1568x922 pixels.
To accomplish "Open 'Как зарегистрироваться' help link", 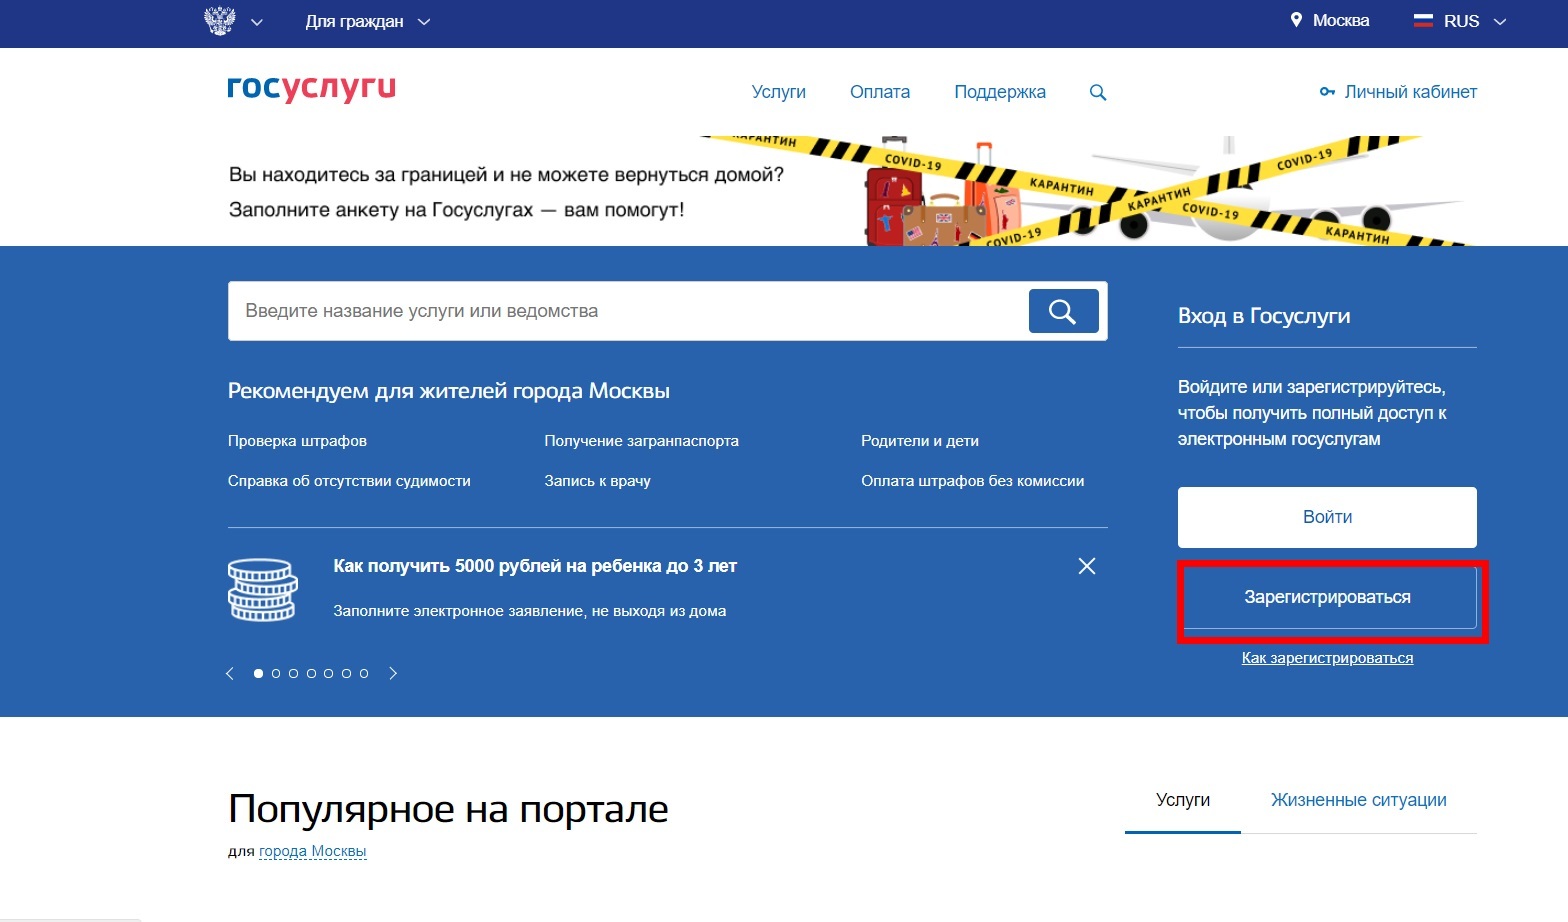I will tap(1327, 658).
